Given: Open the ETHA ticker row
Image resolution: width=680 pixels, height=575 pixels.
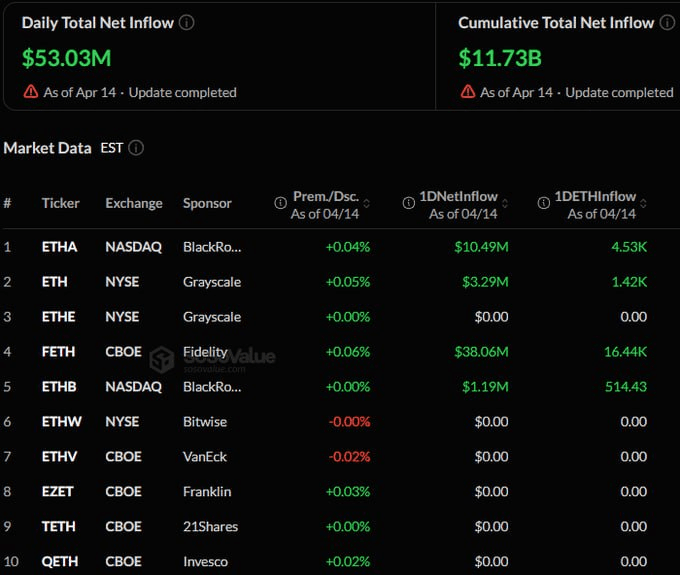Looking at the screenshot, I should pyautogui.click(x=59, y=247).
